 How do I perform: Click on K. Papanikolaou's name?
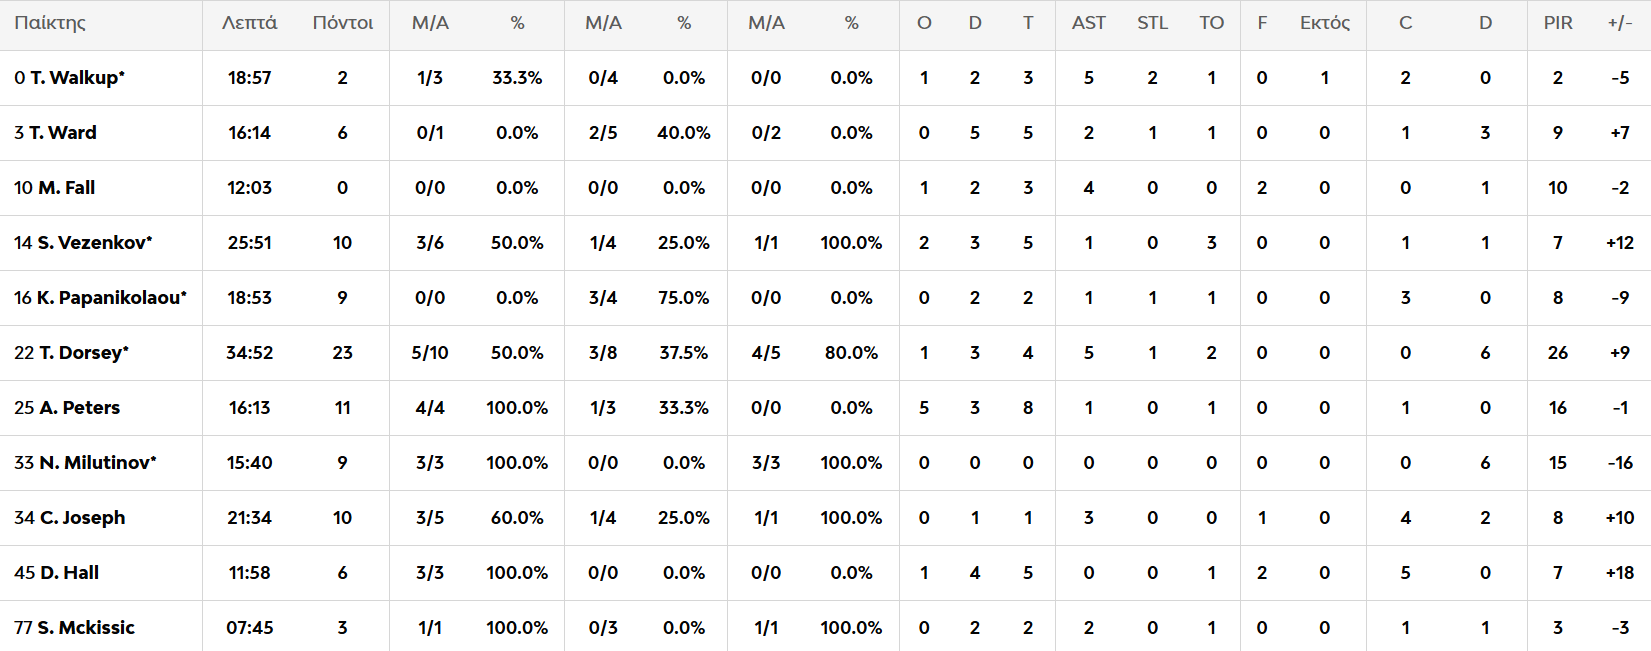click(x=110, y=298)
